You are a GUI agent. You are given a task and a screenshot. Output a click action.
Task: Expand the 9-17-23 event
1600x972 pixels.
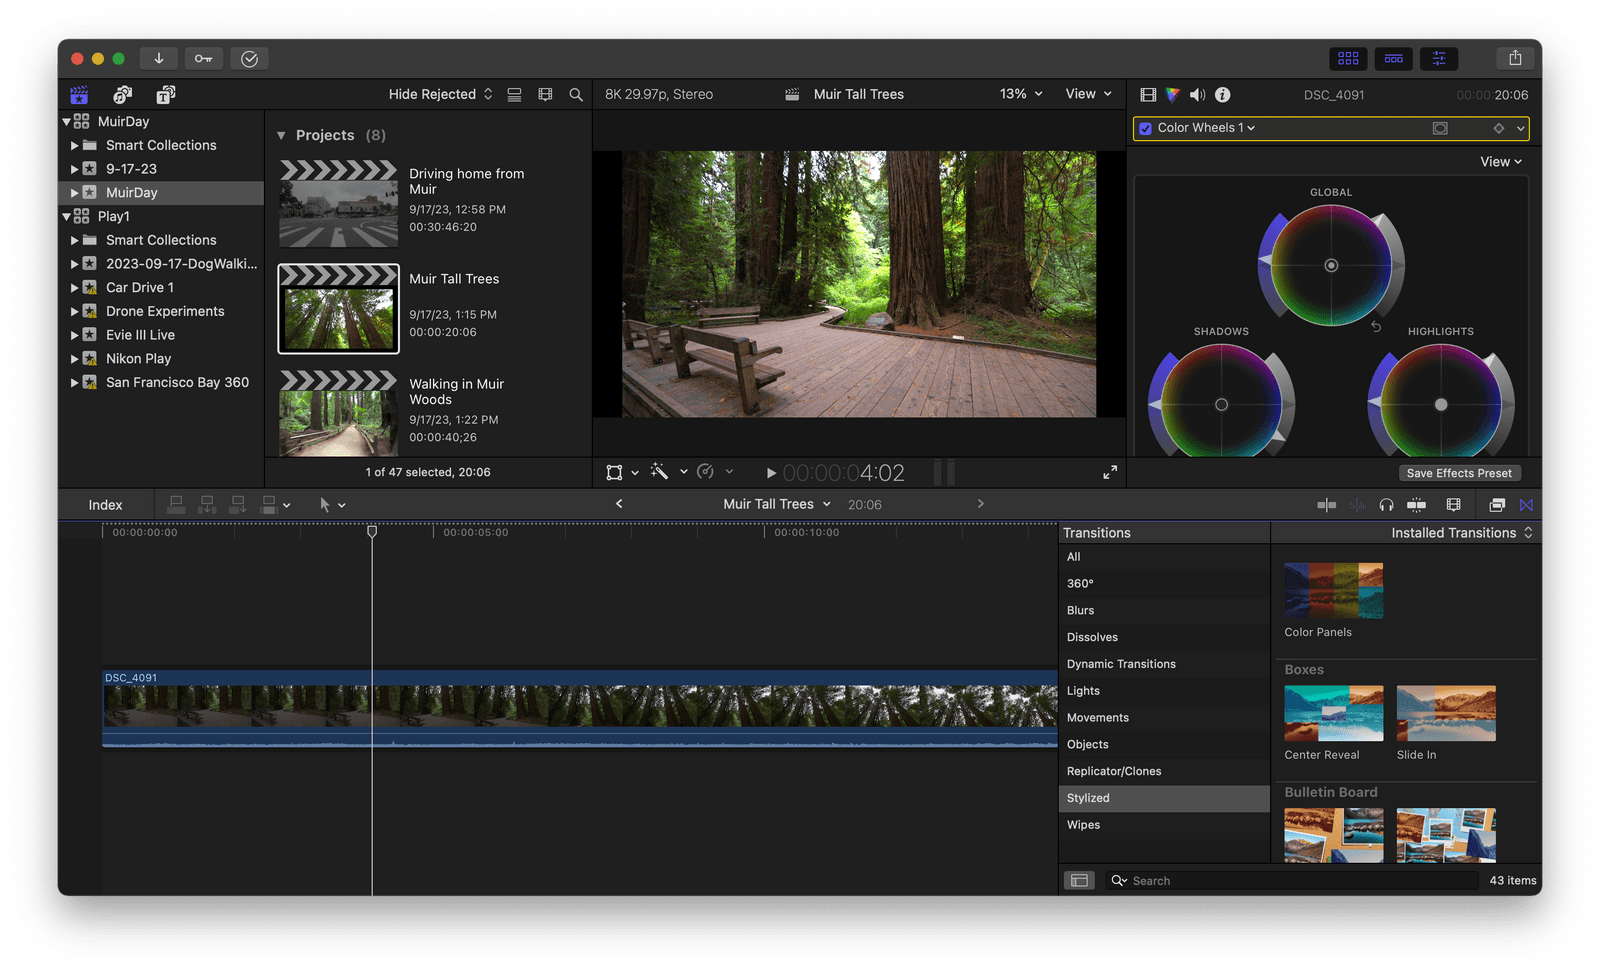coord(74,169)
